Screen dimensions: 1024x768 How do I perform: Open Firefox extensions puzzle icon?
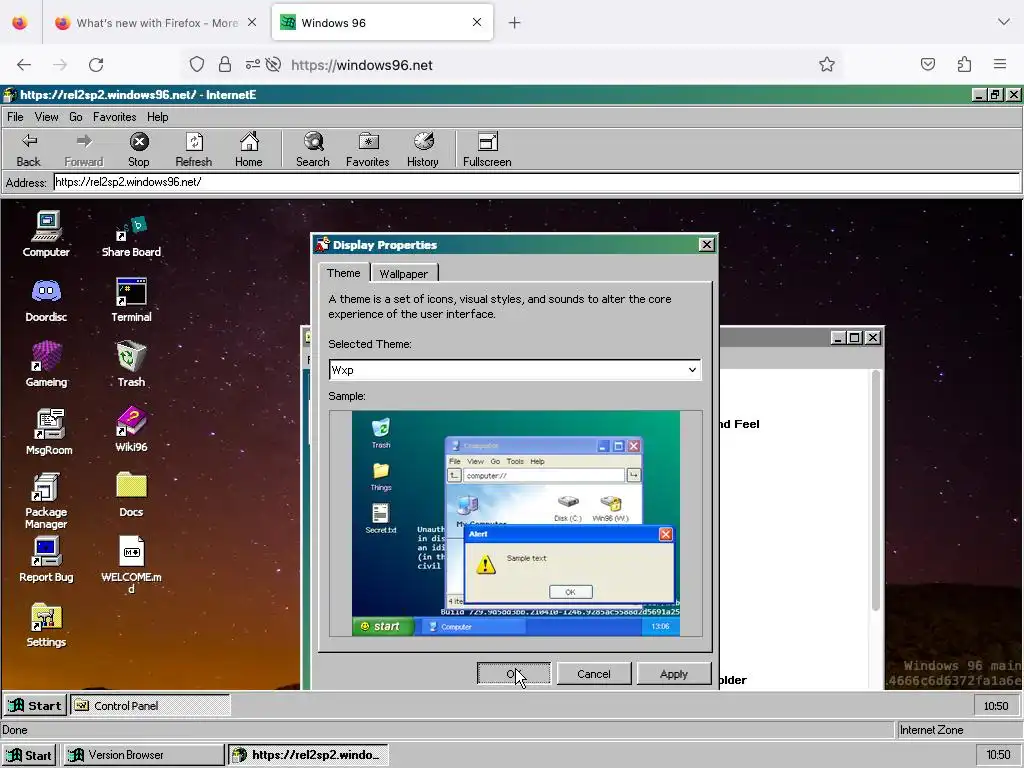[964, 64]
